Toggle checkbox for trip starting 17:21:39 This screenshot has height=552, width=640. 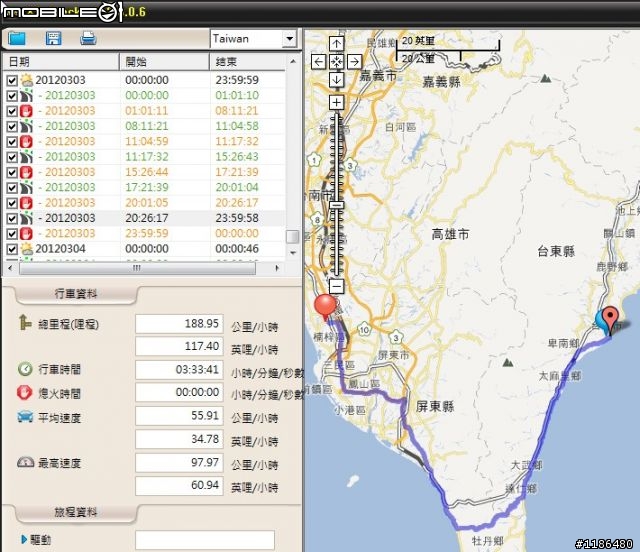click(x=12, y=187)
